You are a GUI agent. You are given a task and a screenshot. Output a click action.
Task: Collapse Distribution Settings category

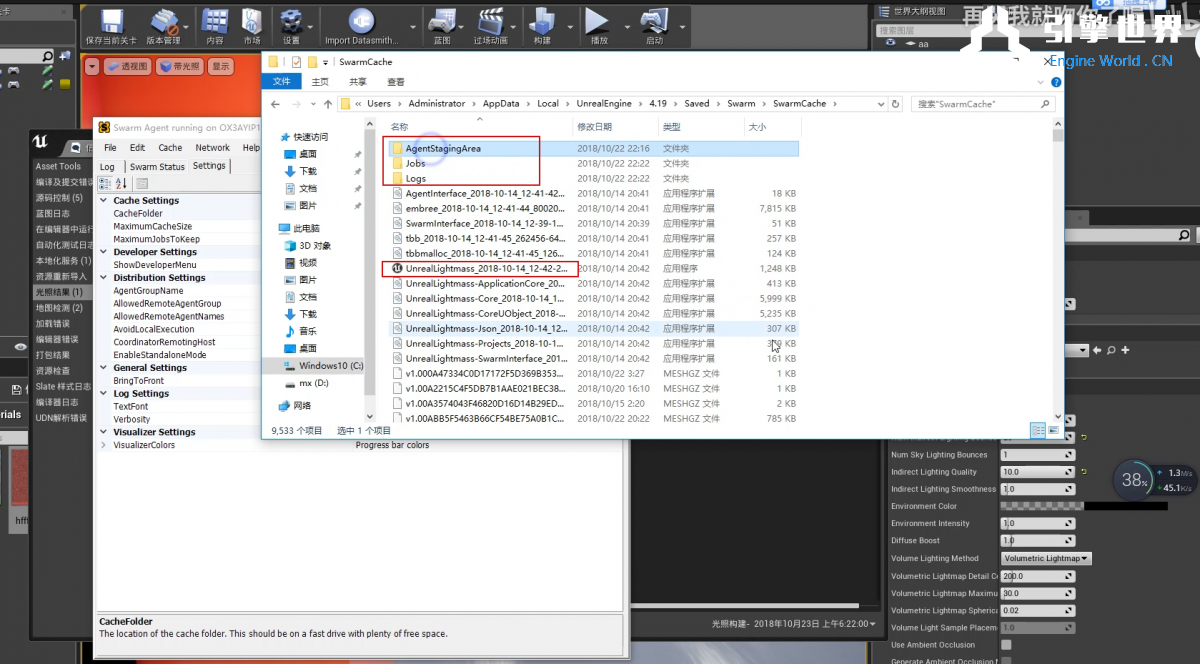(103, 278)
